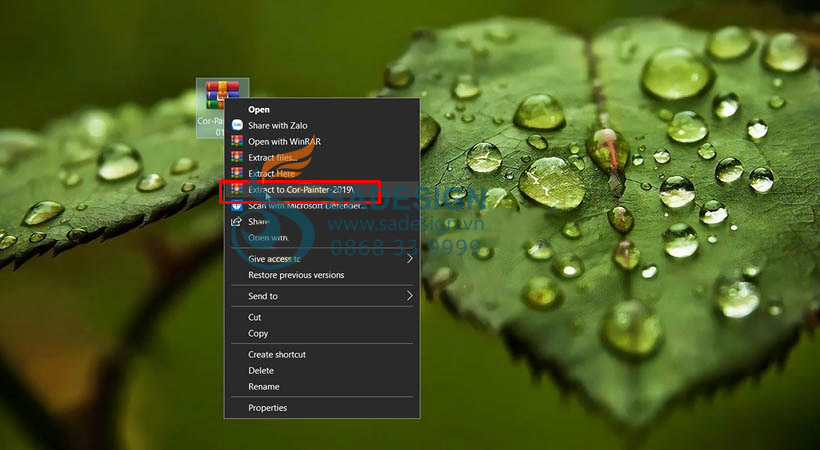Image resolution: width=820 pixels, height=450 pixels.
Task: Click the WinRAR icon beside Open with WinRAR
Action: (x=237, y=141)
